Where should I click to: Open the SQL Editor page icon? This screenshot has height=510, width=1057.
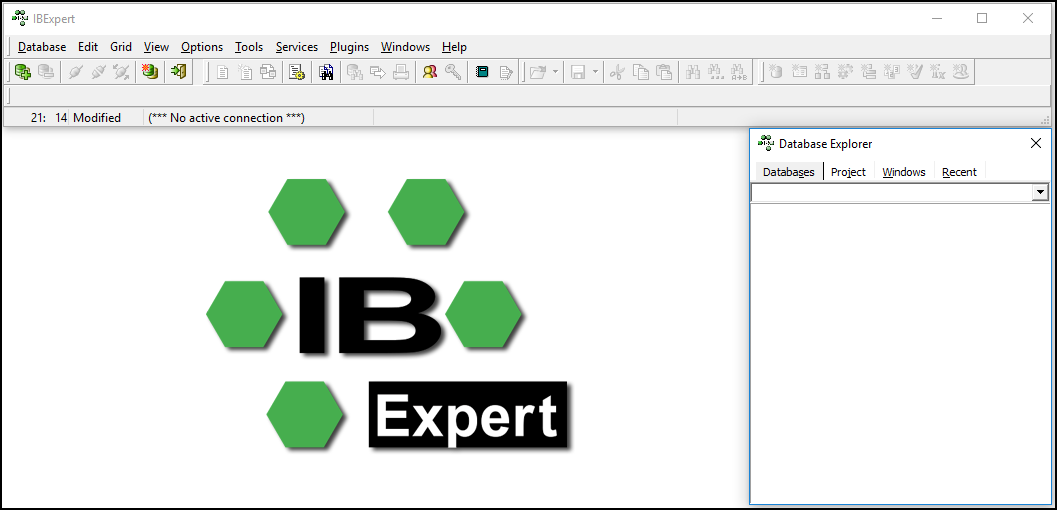point(222,72)
